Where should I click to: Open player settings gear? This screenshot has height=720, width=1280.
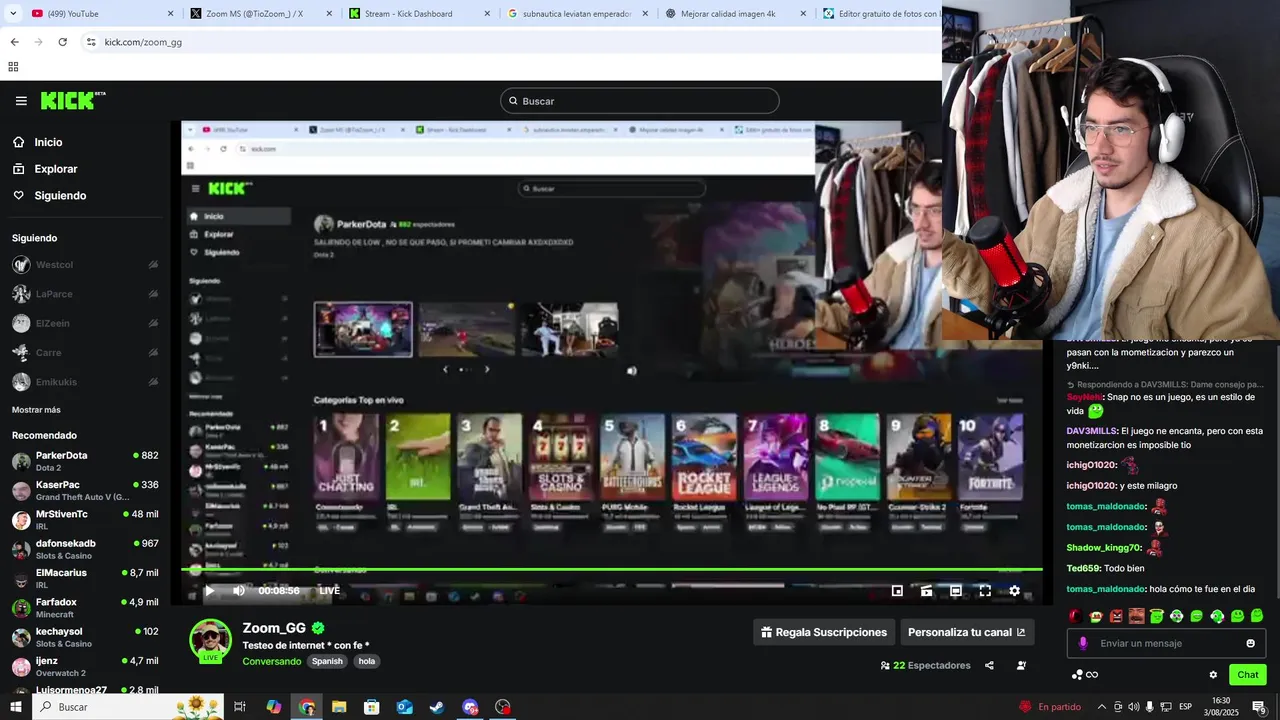pos(1014,591)
